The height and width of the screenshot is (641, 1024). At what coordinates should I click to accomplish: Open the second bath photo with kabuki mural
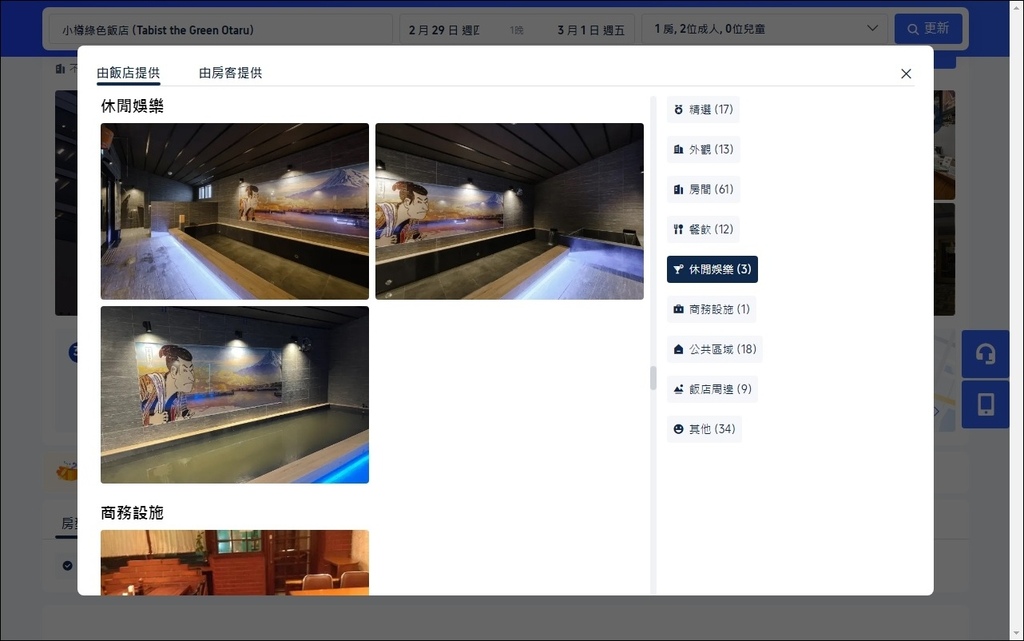[x=509, y=211]
